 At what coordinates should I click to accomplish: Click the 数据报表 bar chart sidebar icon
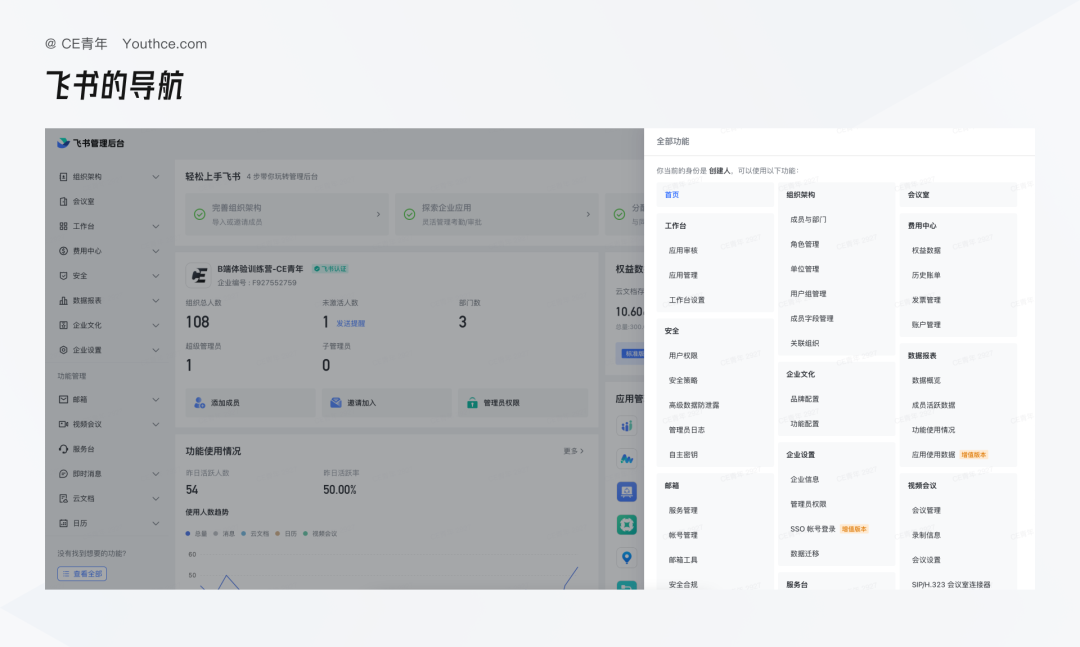coord(63,300)
